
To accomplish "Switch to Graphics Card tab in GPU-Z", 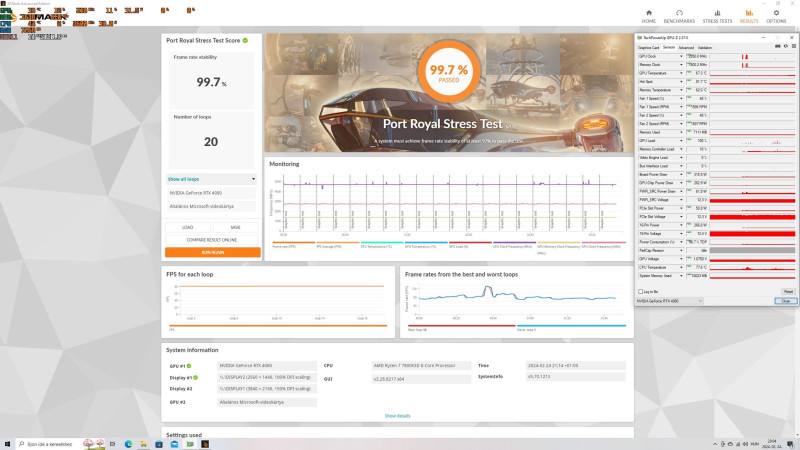I will 648,47.
